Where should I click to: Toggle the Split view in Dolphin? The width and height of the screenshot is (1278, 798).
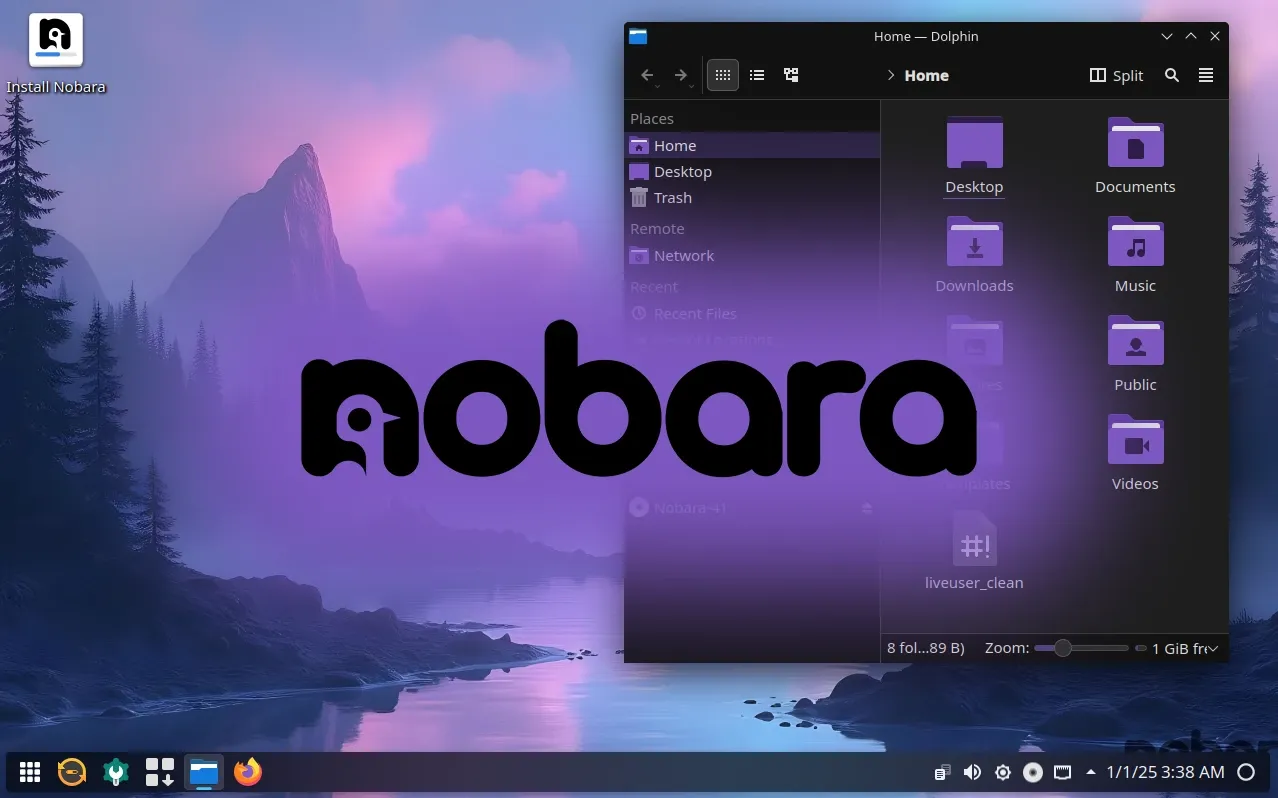[x=1116, y=75]
